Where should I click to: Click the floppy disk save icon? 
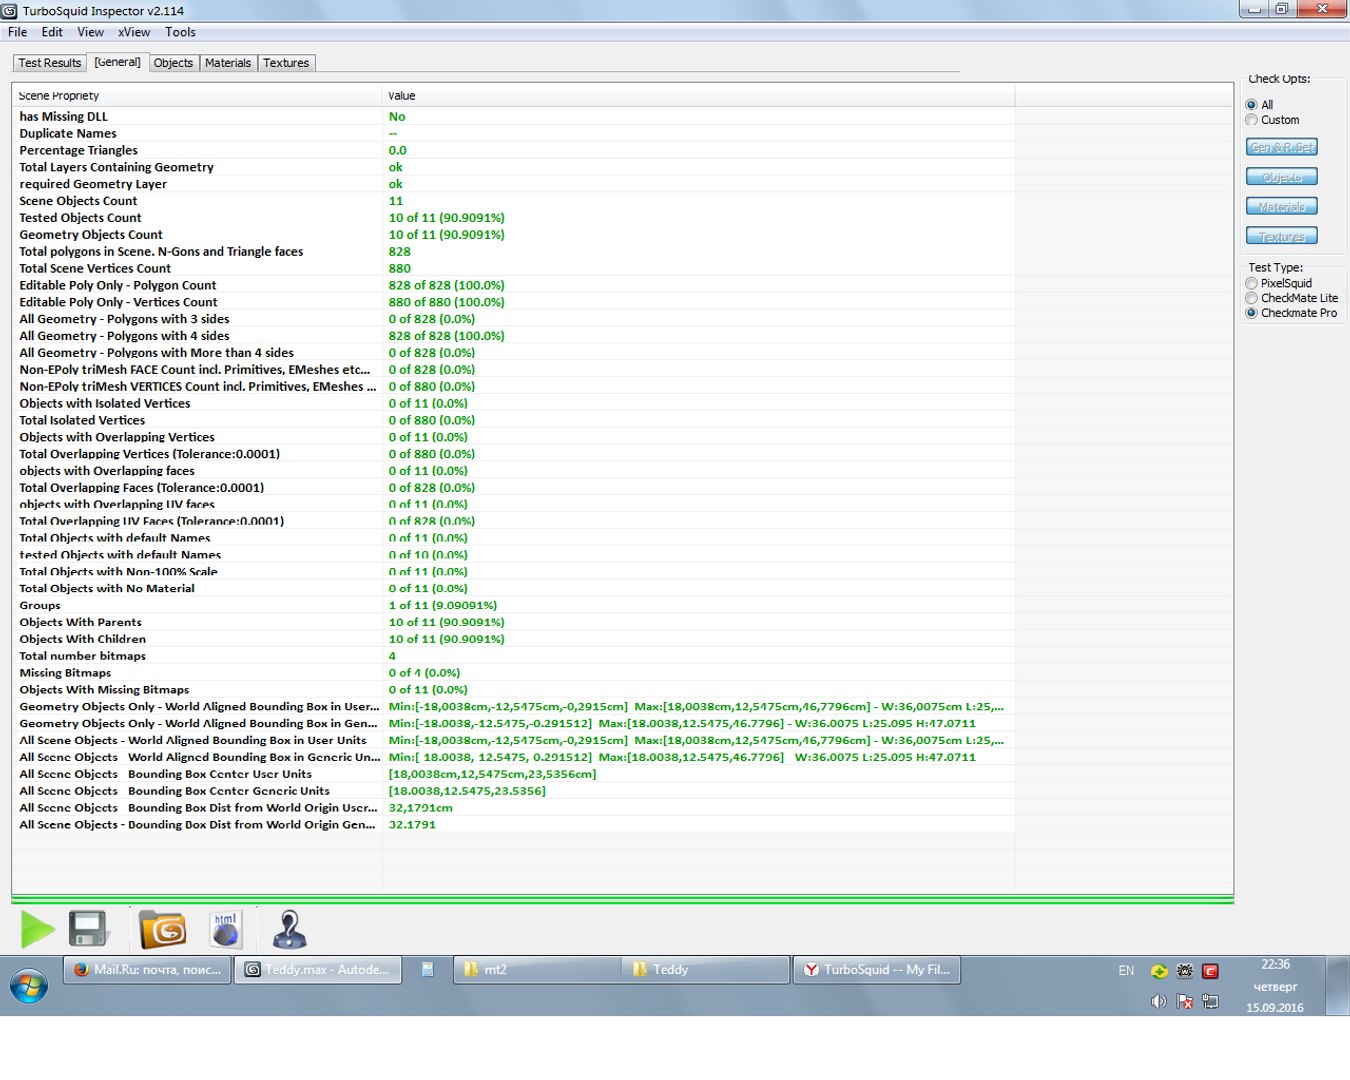click(88, 929)
